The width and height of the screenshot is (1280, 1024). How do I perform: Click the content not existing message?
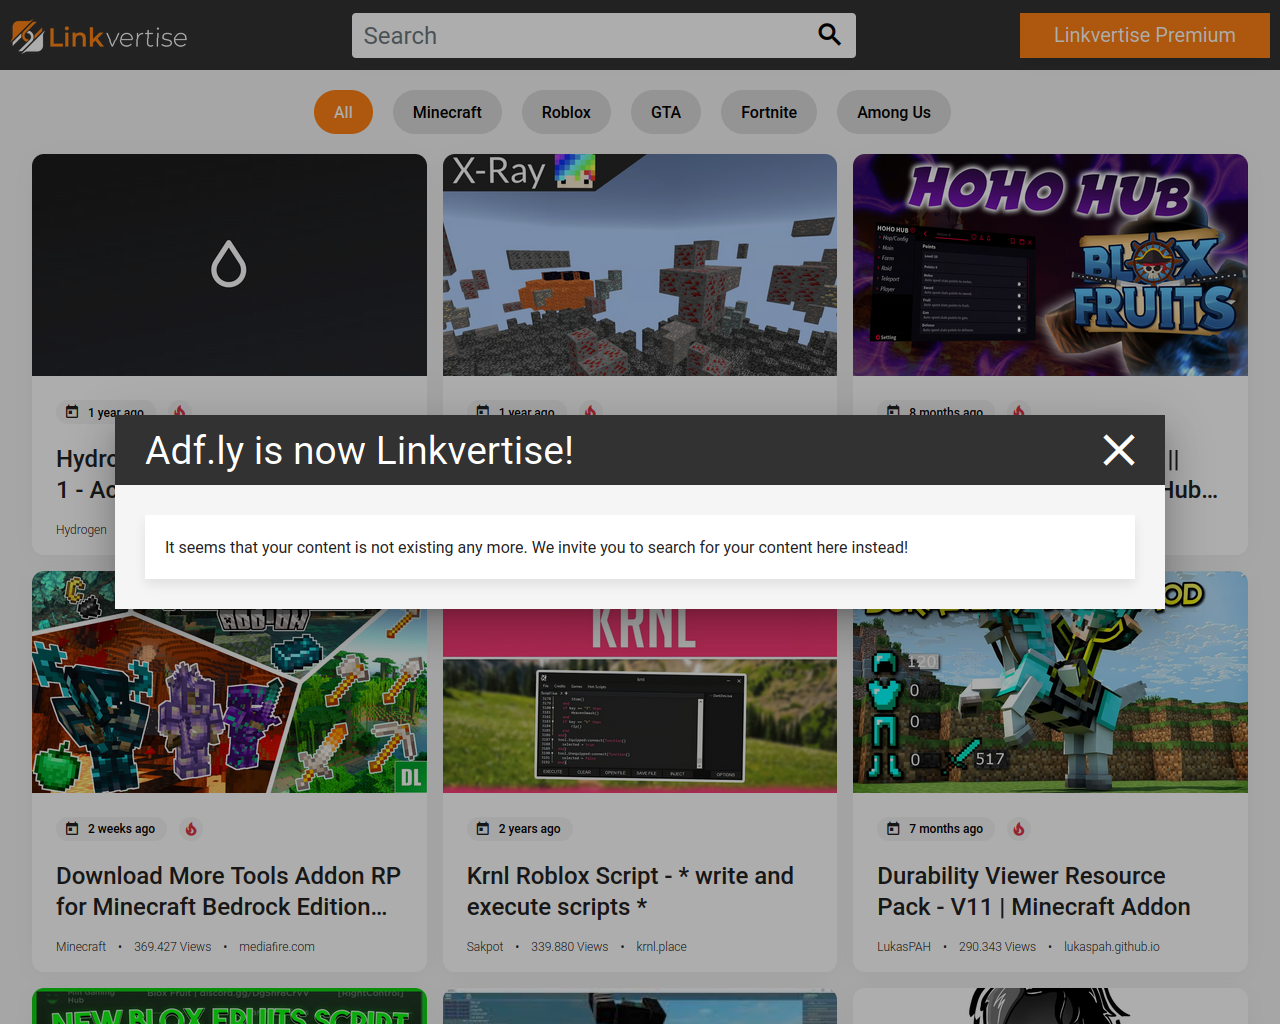click(537, 547)
